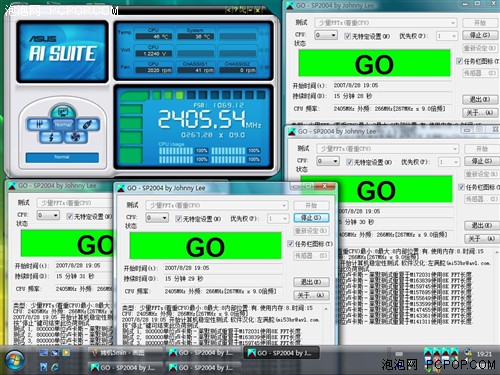Screen dimensions: 500x375
Task: Click the monitor icon in AI Suite
Action: point(62,111)
